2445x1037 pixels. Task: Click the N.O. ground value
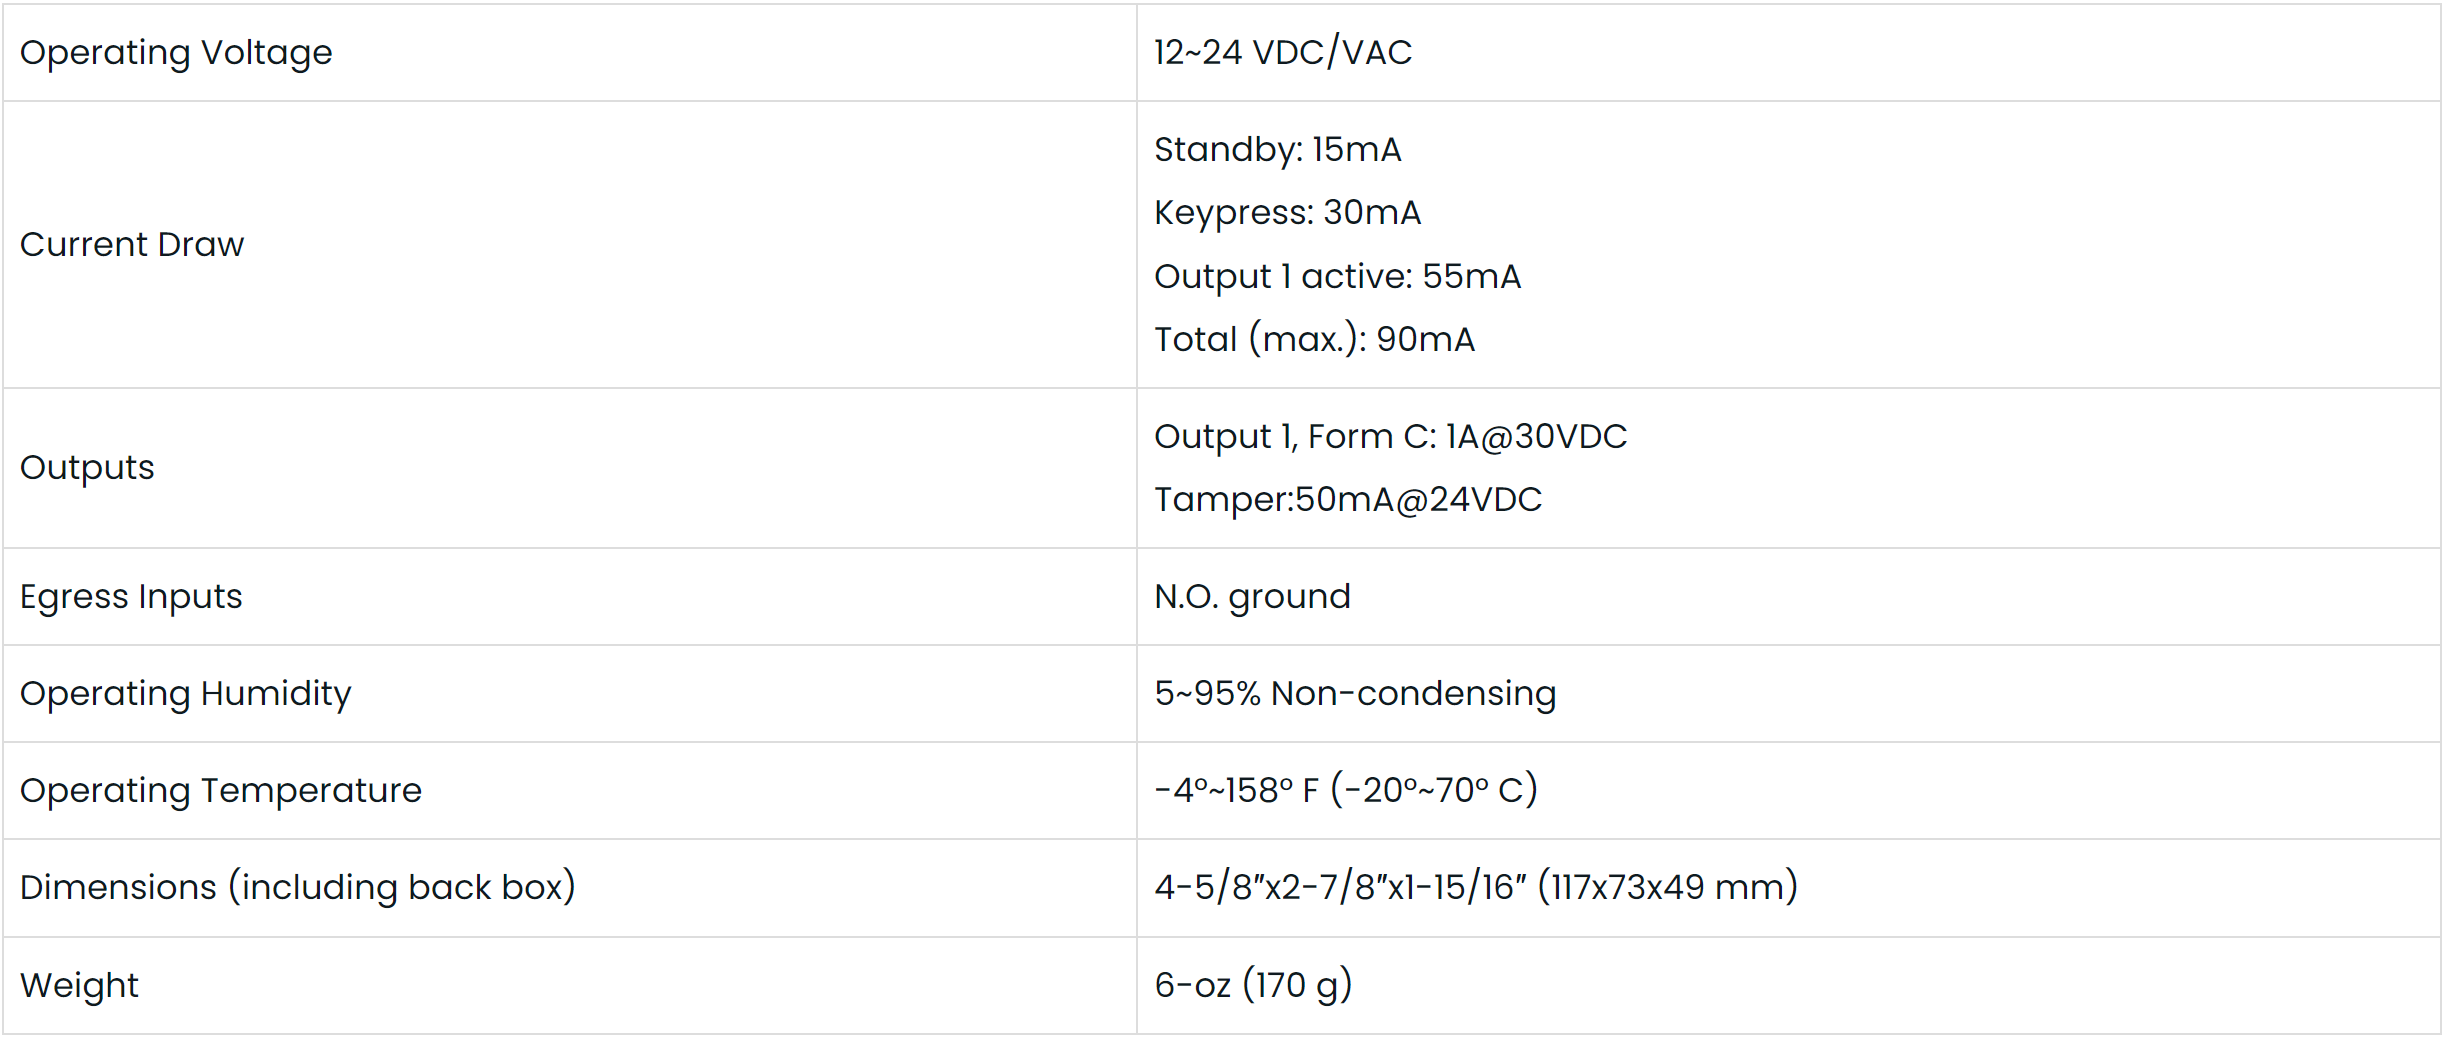[x=1252, y=597]
